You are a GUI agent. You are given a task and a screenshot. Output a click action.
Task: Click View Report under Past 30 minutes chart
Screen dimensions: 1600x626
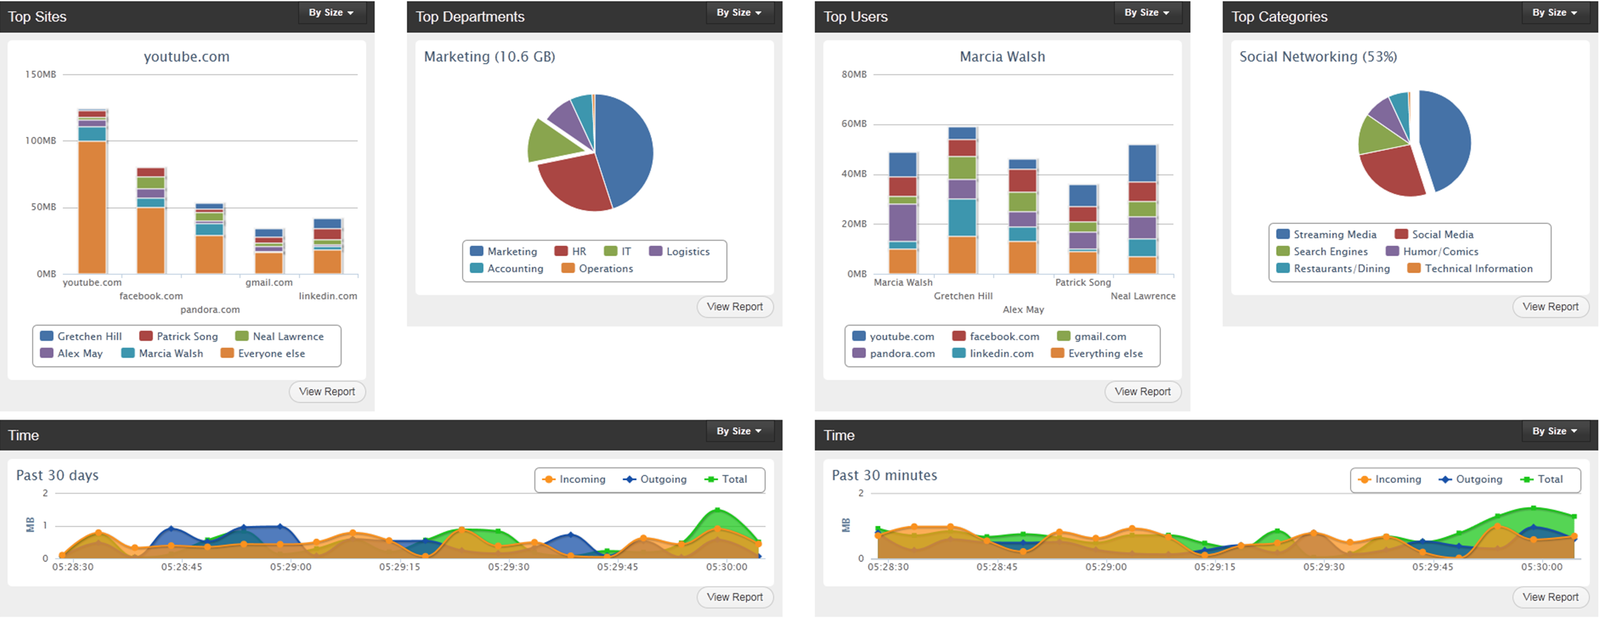[1551, 597]
